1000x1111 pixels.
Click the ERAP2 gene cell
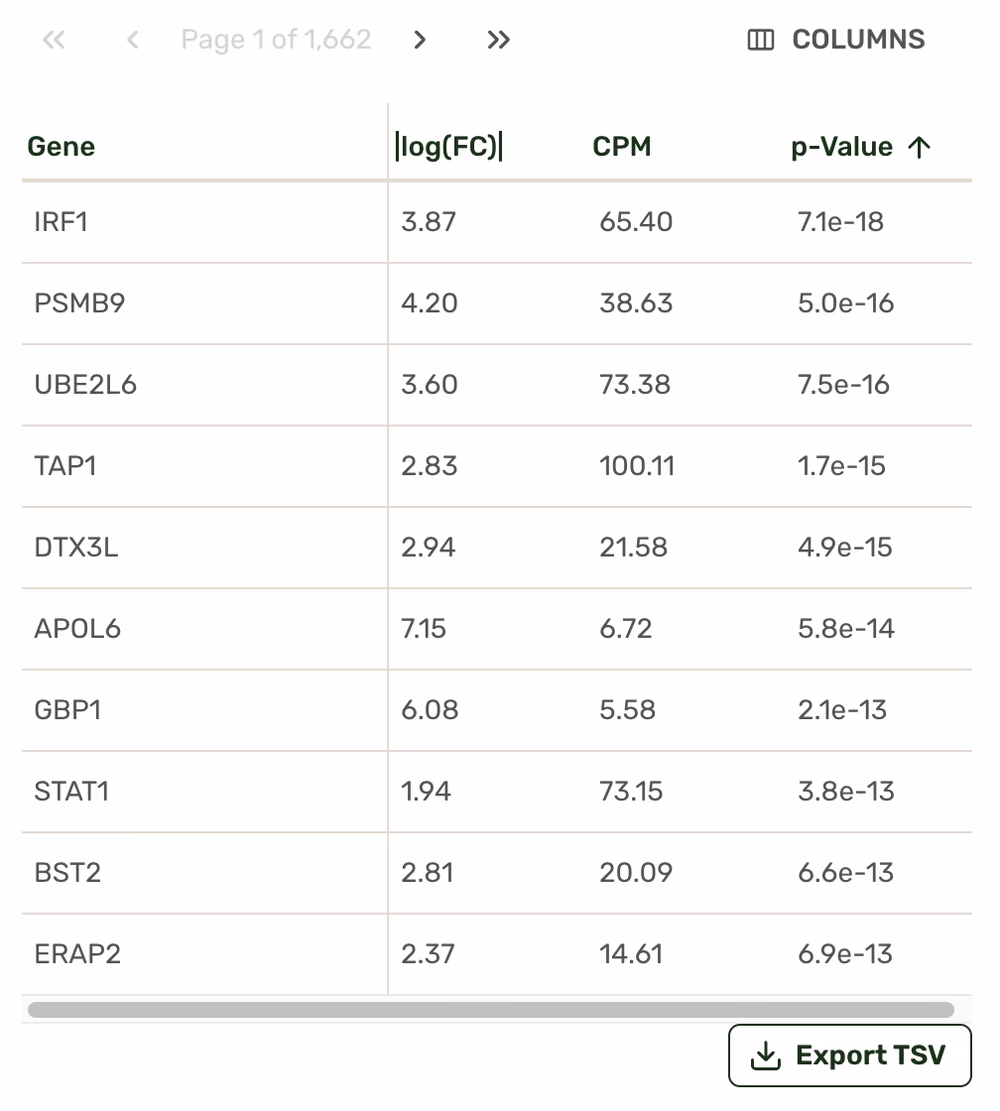click(x=77, y=954)
